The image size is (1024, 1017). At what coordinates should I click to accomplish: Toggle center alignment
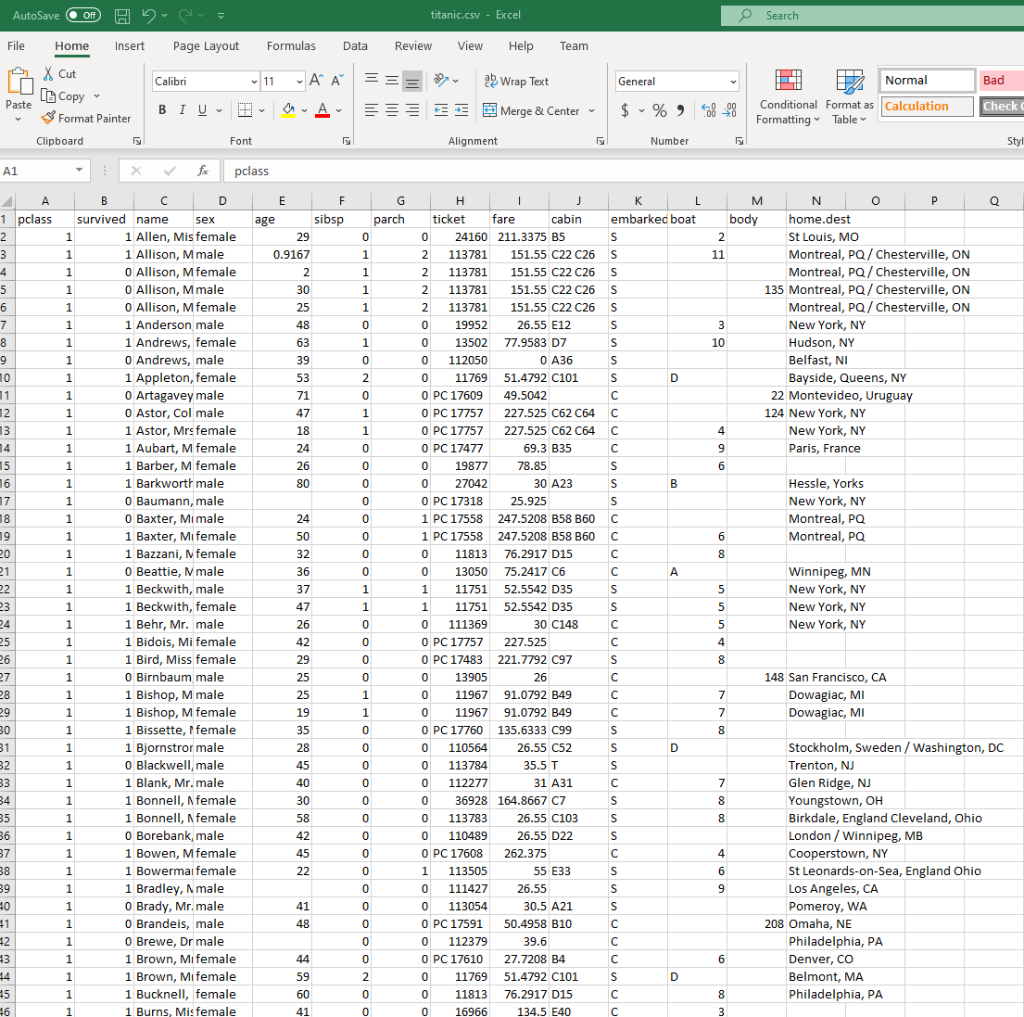390,110
